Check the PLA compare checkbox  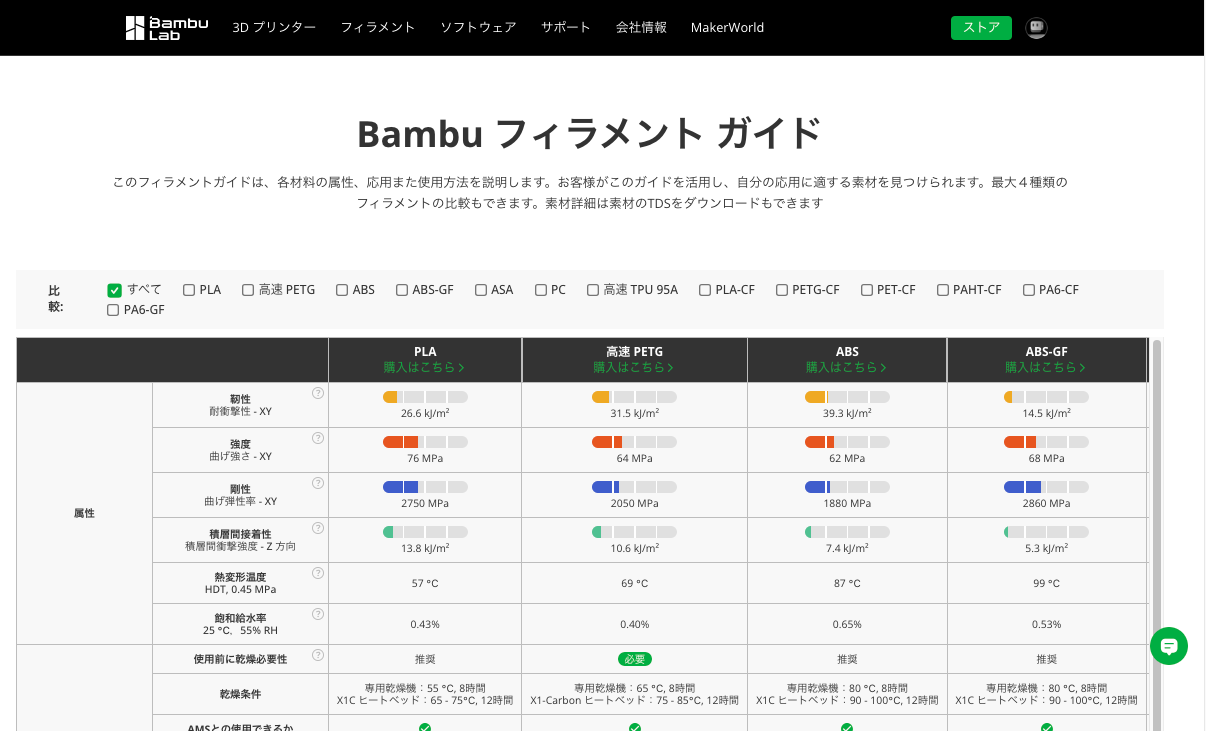(x=189, y=290)
